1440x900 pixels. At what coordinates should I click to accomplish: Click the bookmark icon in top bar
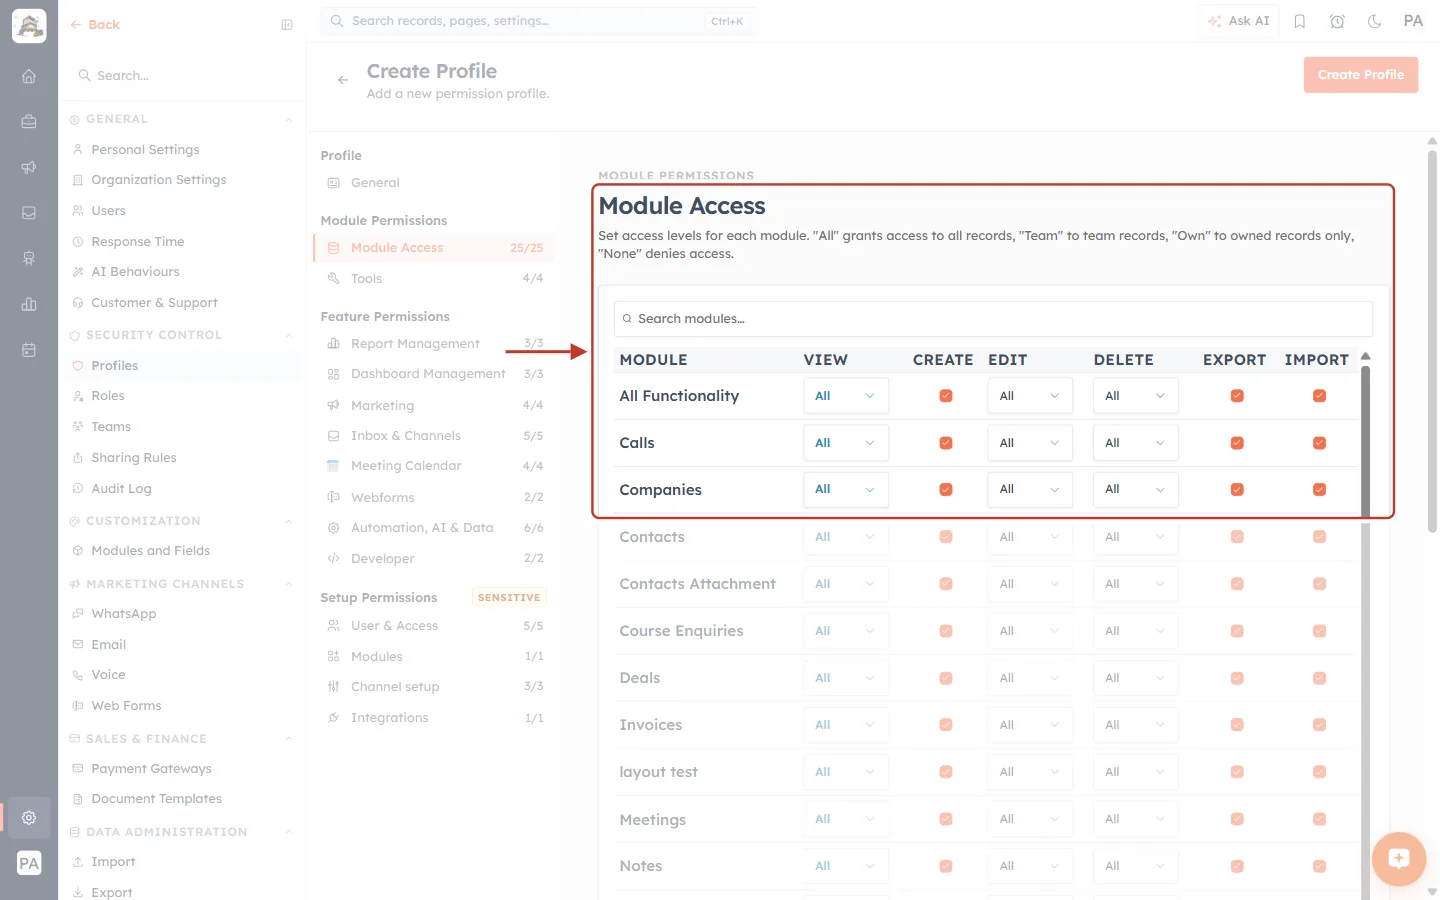click(x=1300, y=21)
